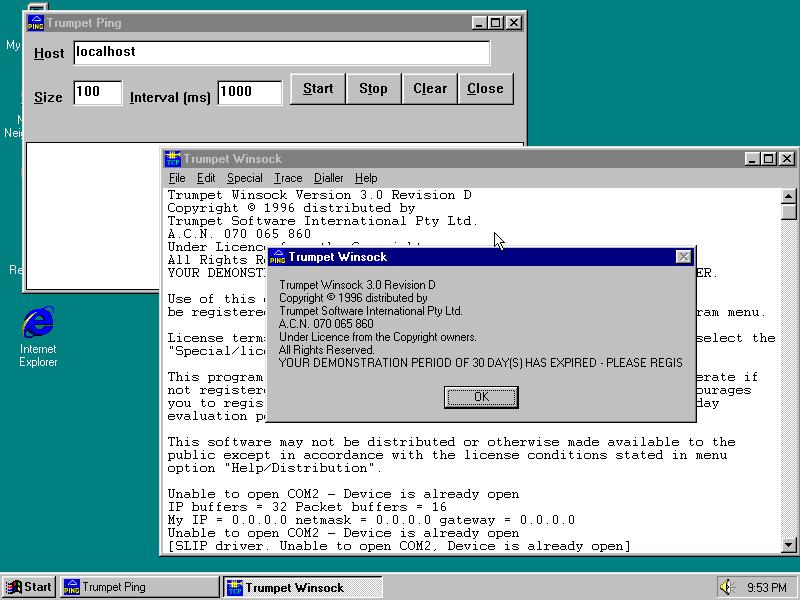Confirm the expired demo dialog with OK
This screenshot has width=800, height=600.
tap(481, 397)
